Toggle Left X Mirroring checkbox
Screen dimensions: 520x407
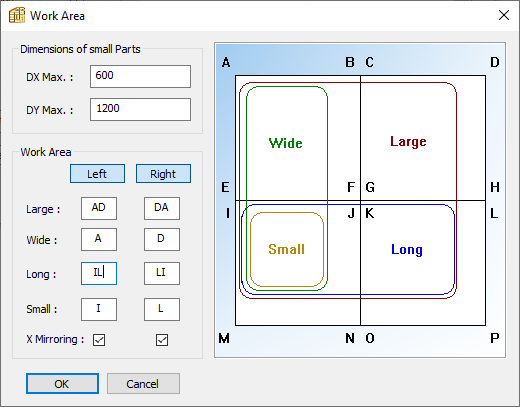click(99, 340)
